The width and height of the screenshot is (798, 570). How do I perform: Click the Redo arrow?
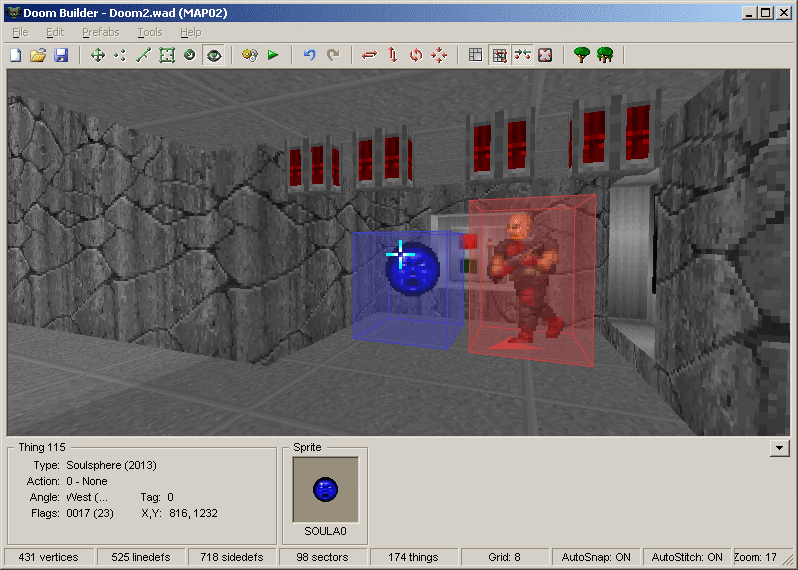coord(333,55)
